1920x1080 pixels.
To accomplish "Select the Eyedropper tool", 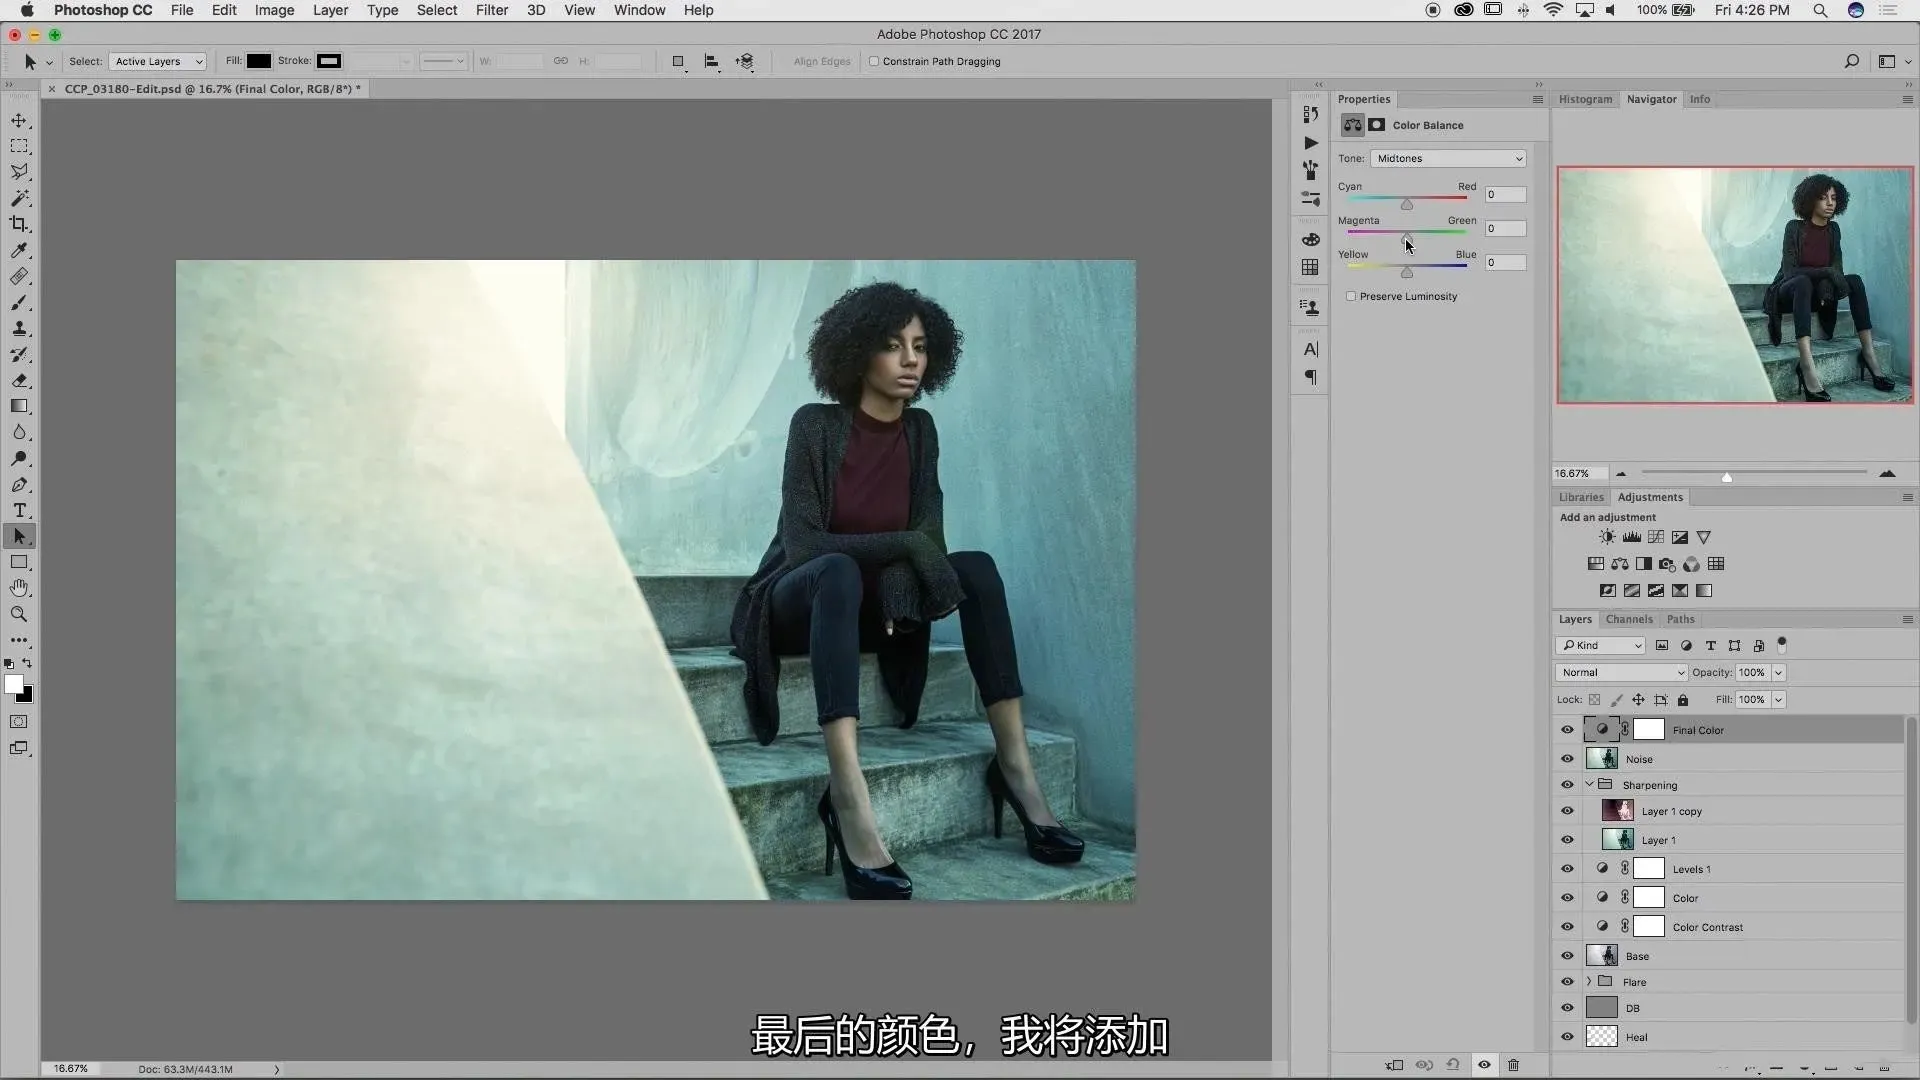I will coord(19,250).
